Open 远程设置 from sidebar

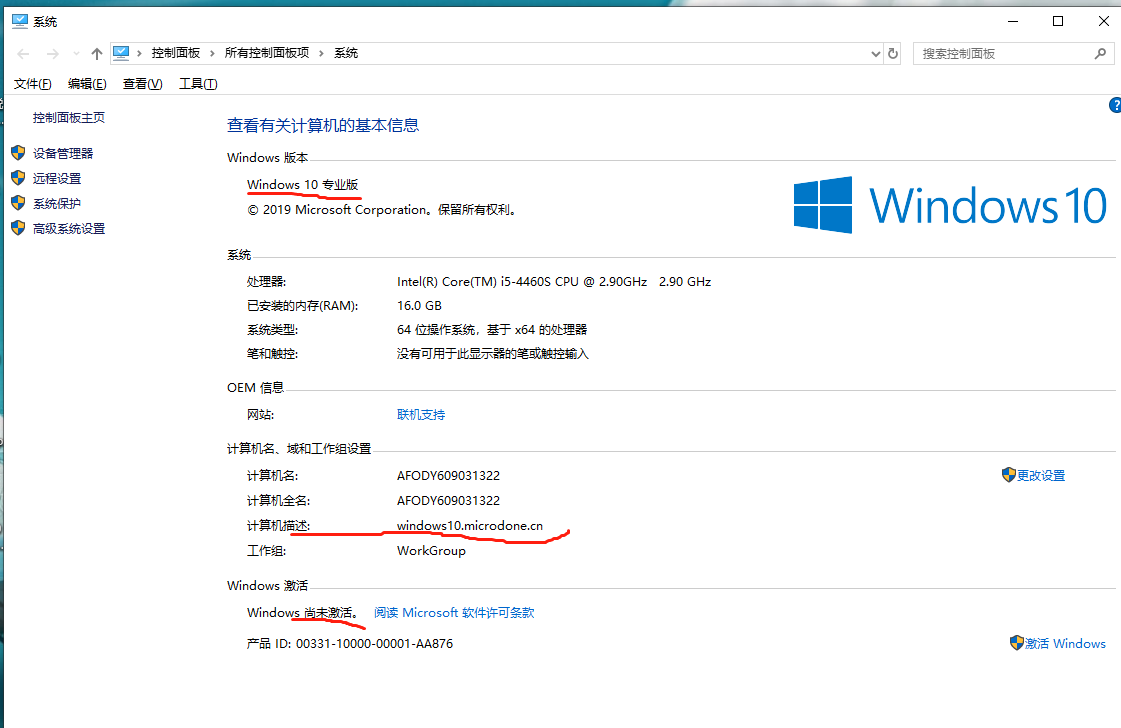click(57, 178)
